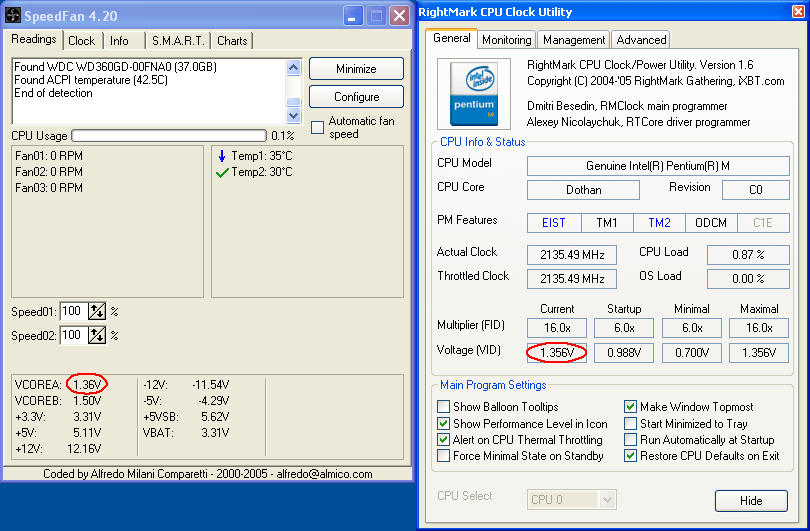Click the VCOREB reading 1.50V
This screenshot has height=531, width=810.
[87, 401]
